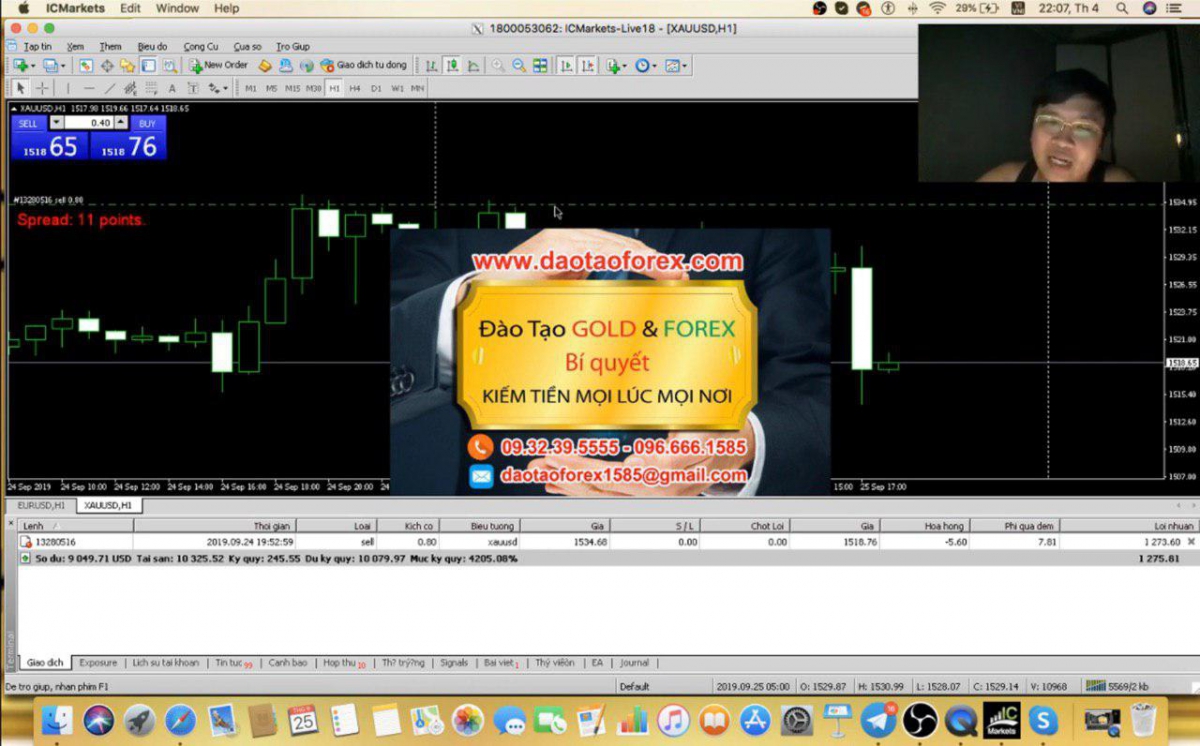
Task: Select the crosshair tool
Action: [42, 88]
